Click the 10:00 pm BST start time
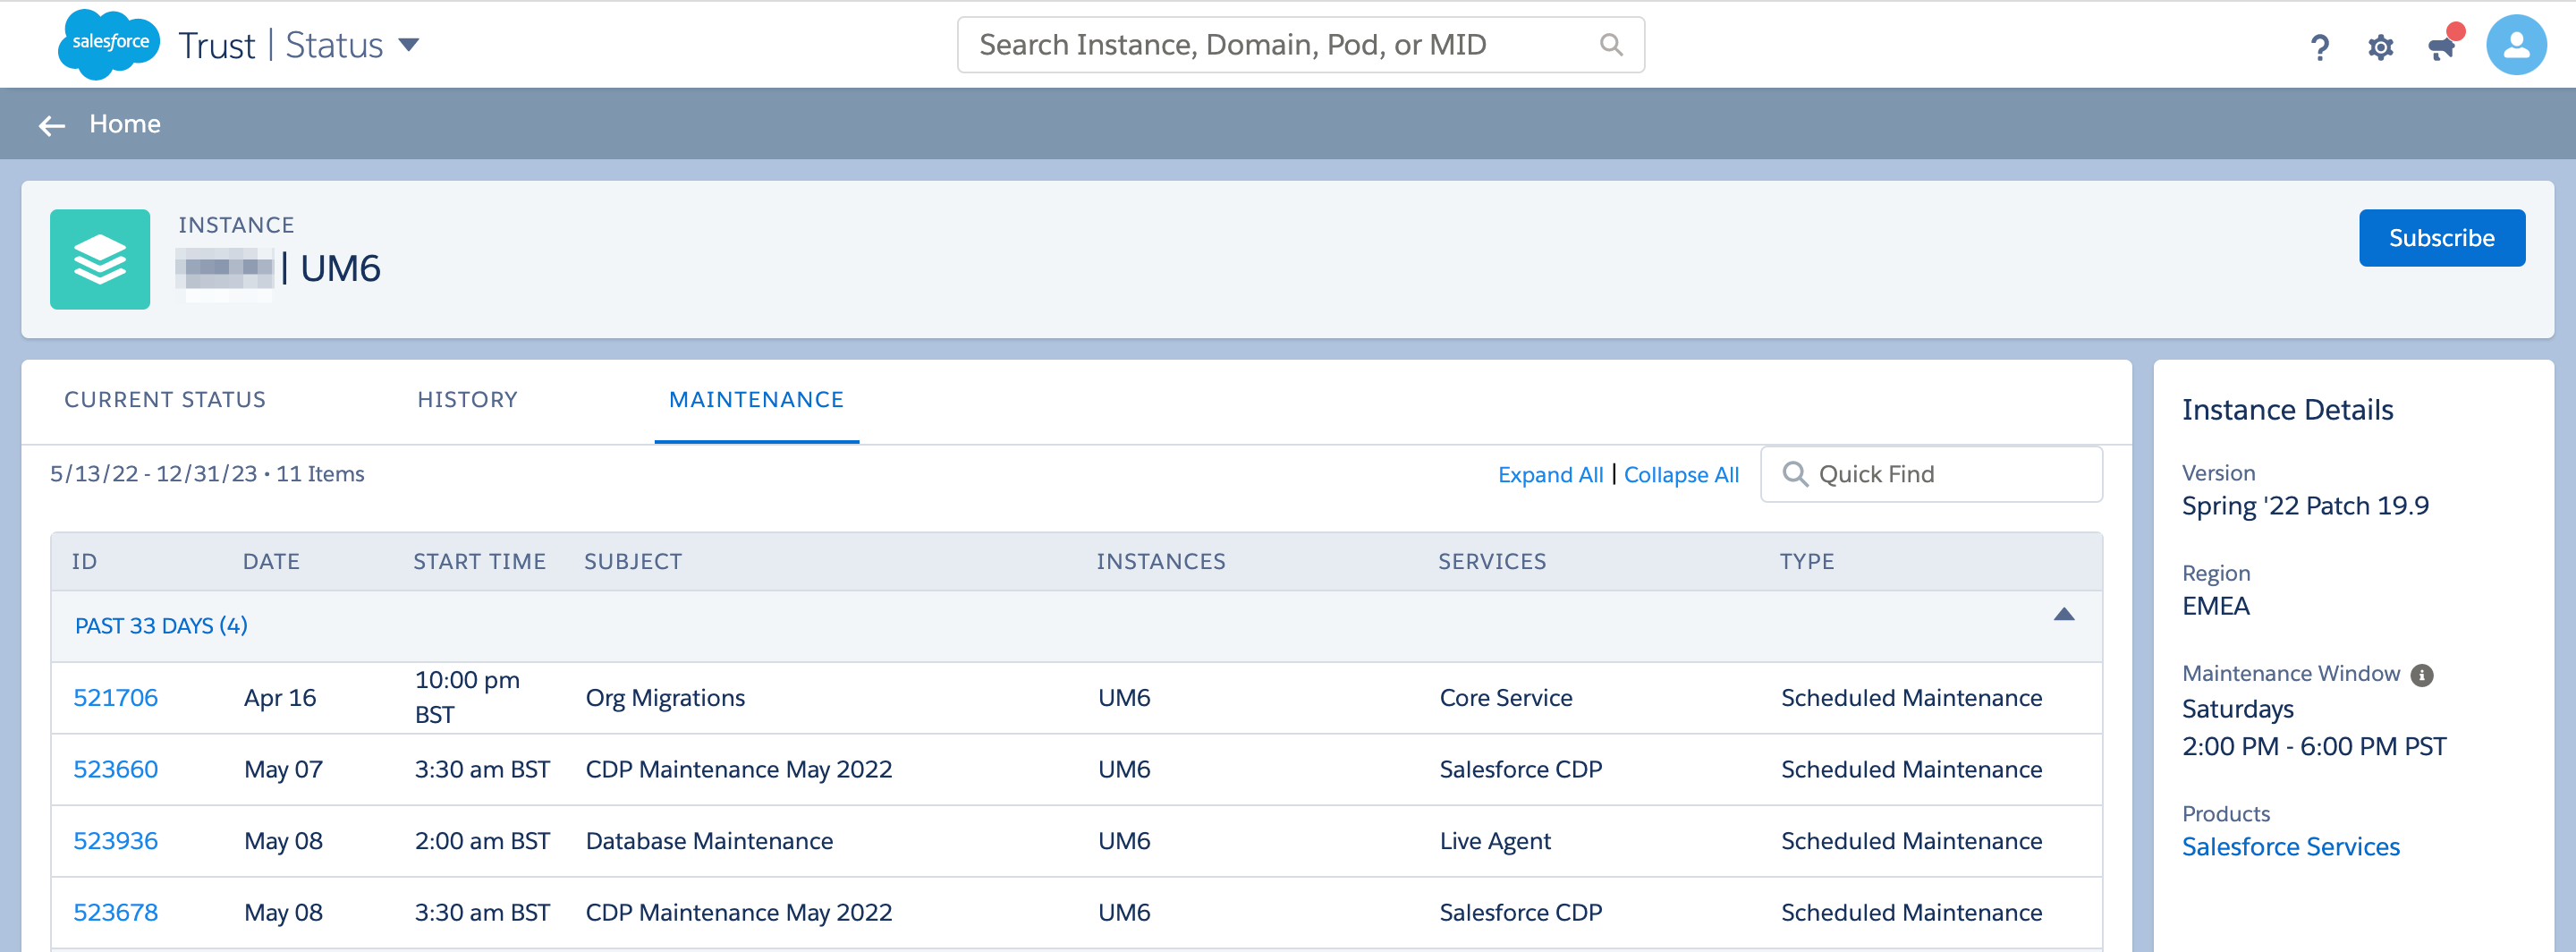Screen dimensions: 2576x952 point(467,698)
